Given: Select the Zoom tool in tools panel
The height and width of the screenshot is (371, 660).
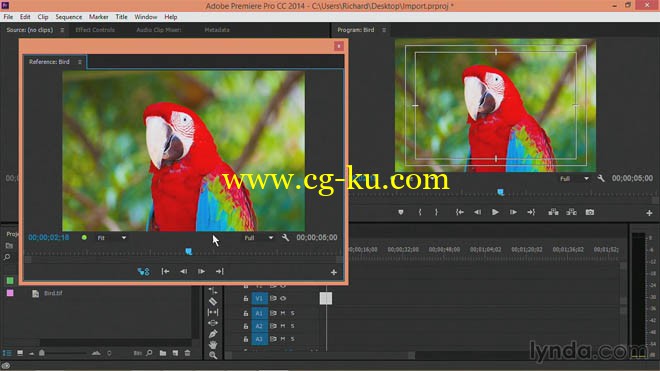Looking at the screenshot, I should click(213, 355).
